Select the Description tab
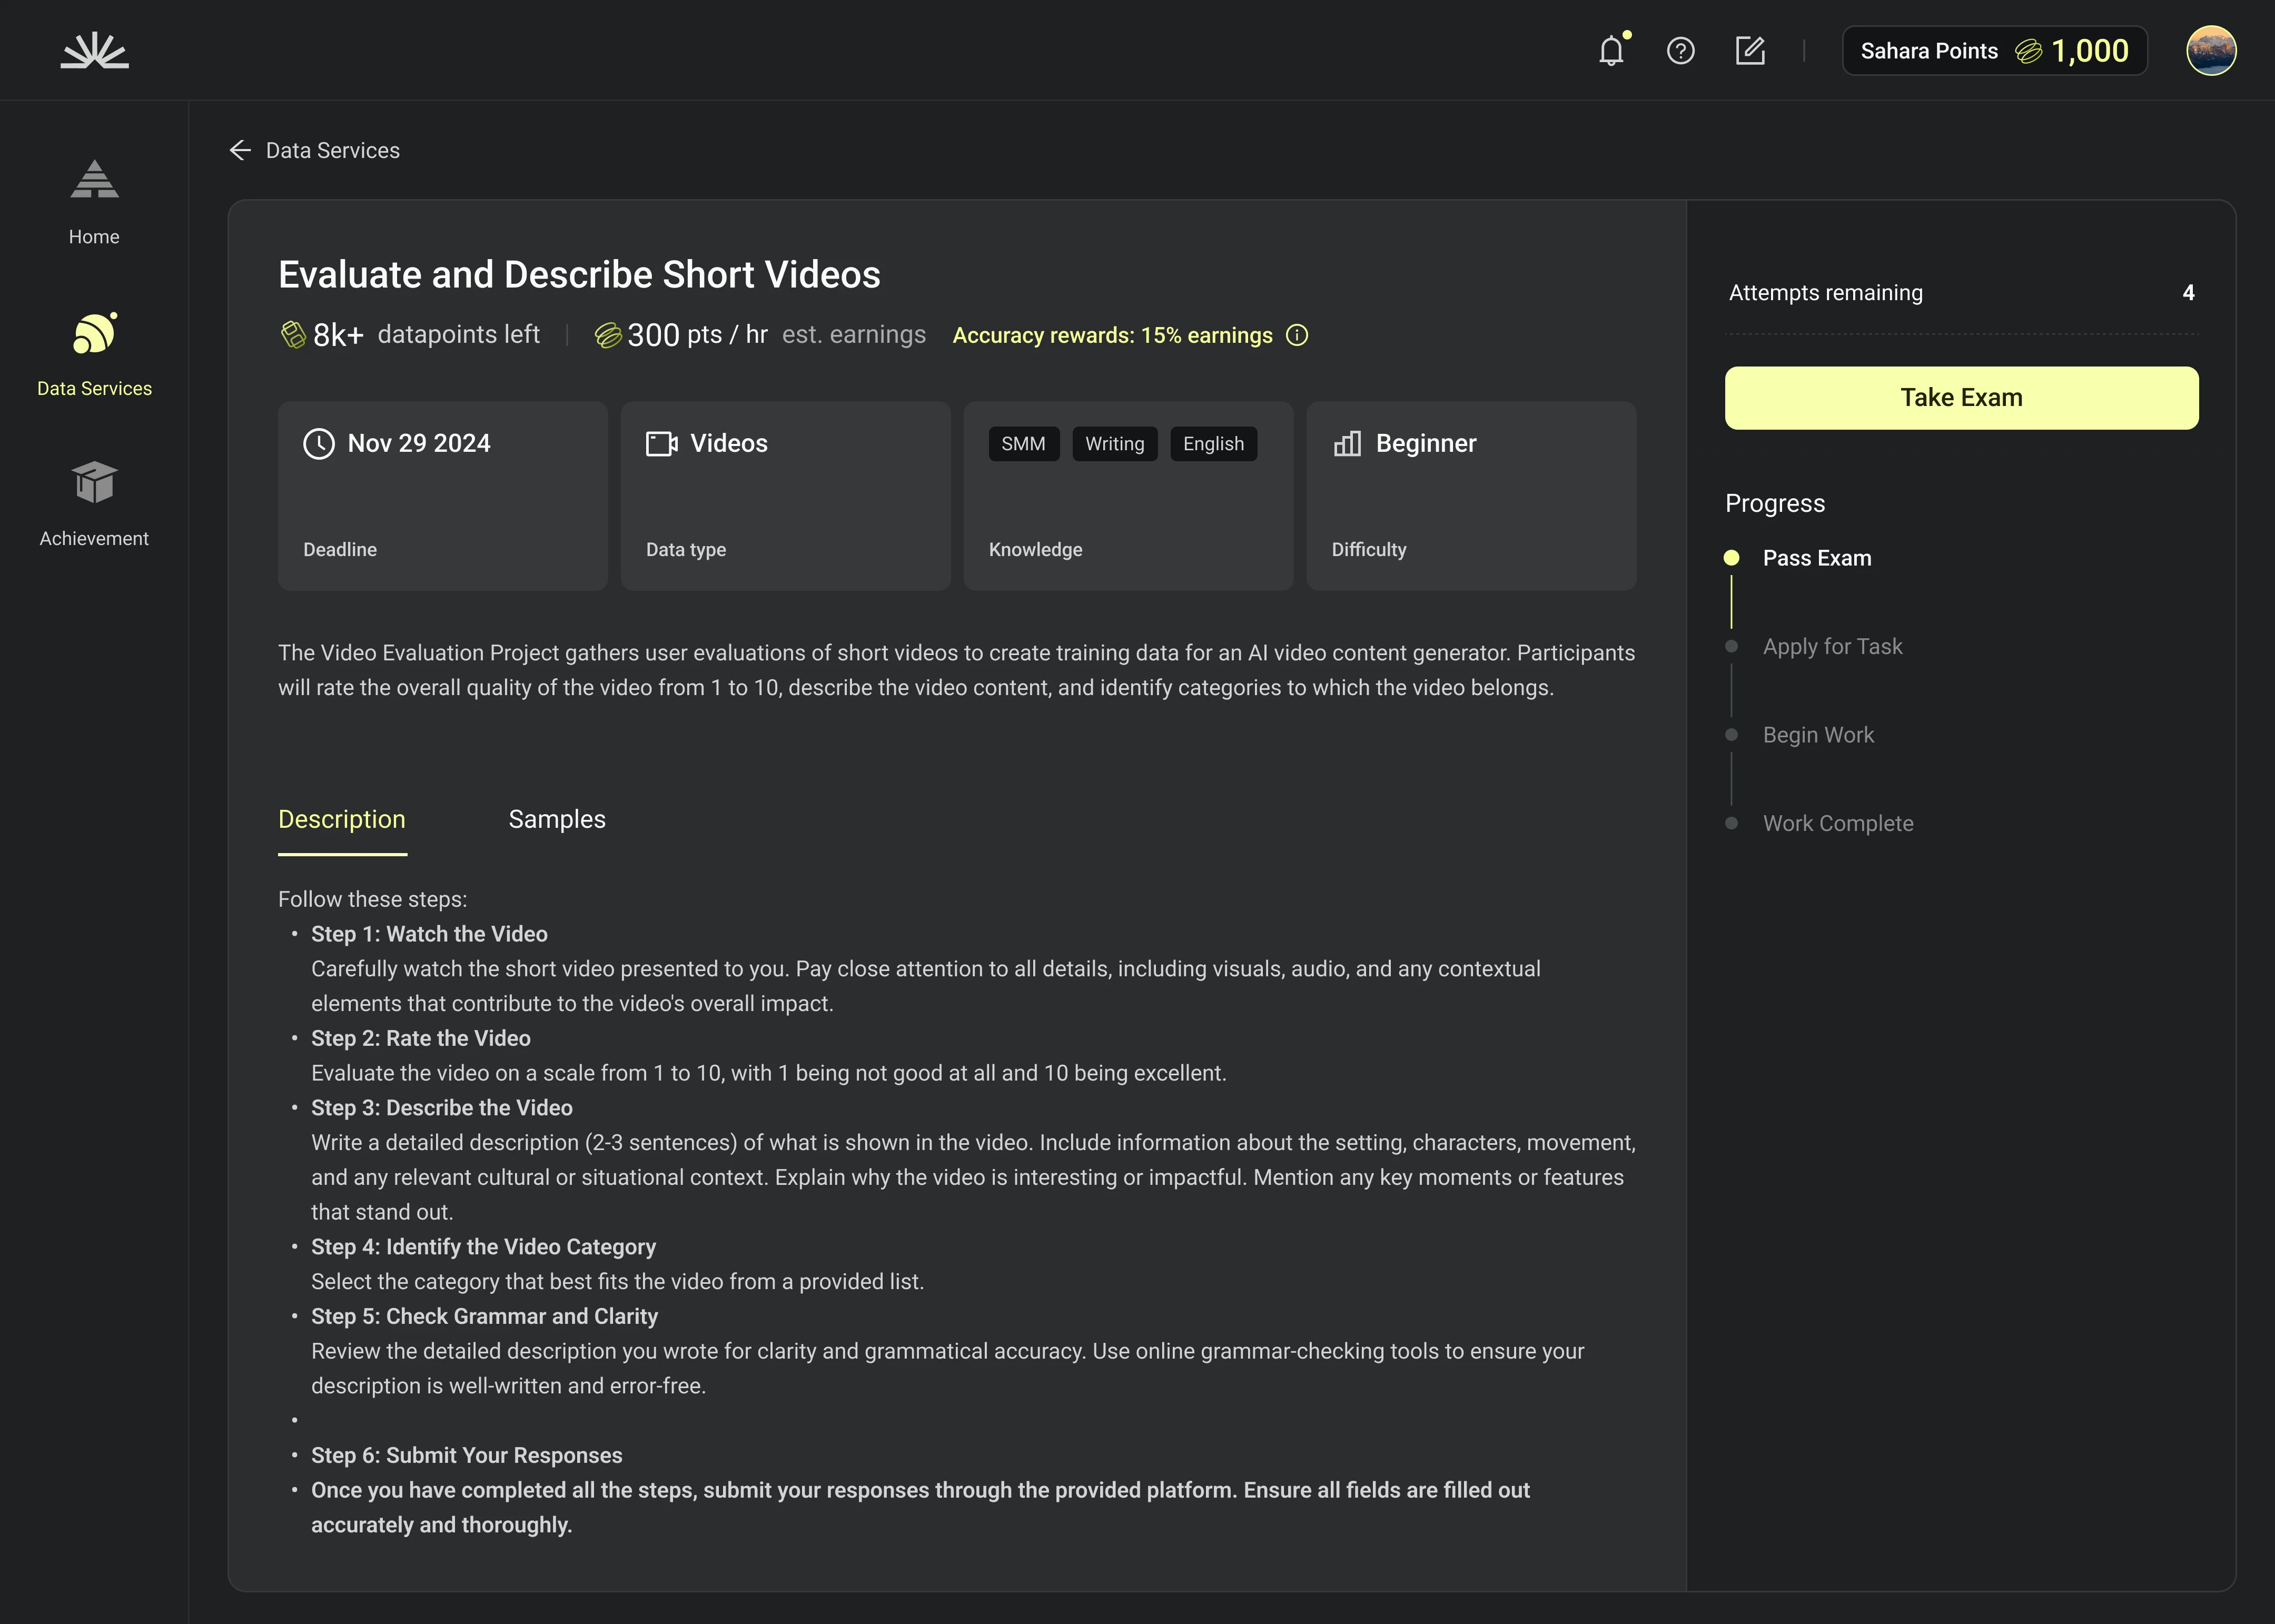Screen dimensions: 2275x1624 (342, 819)
